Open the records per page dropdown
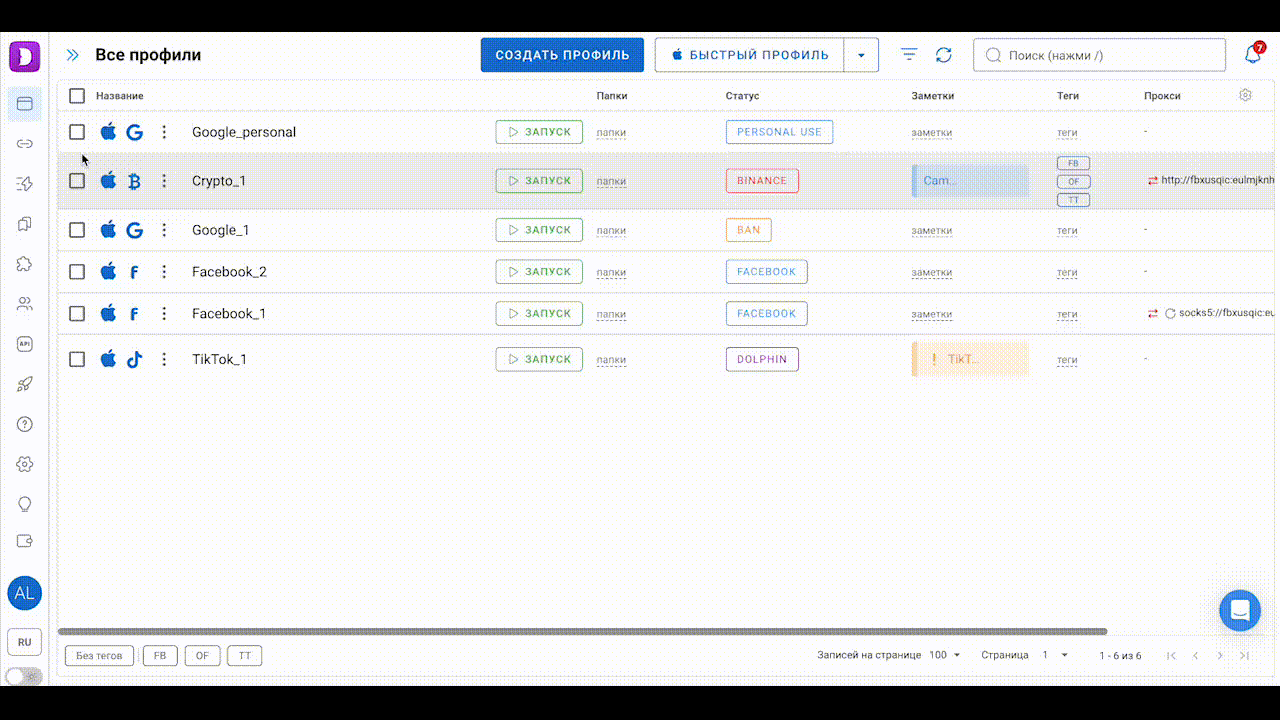 (944, 655)
